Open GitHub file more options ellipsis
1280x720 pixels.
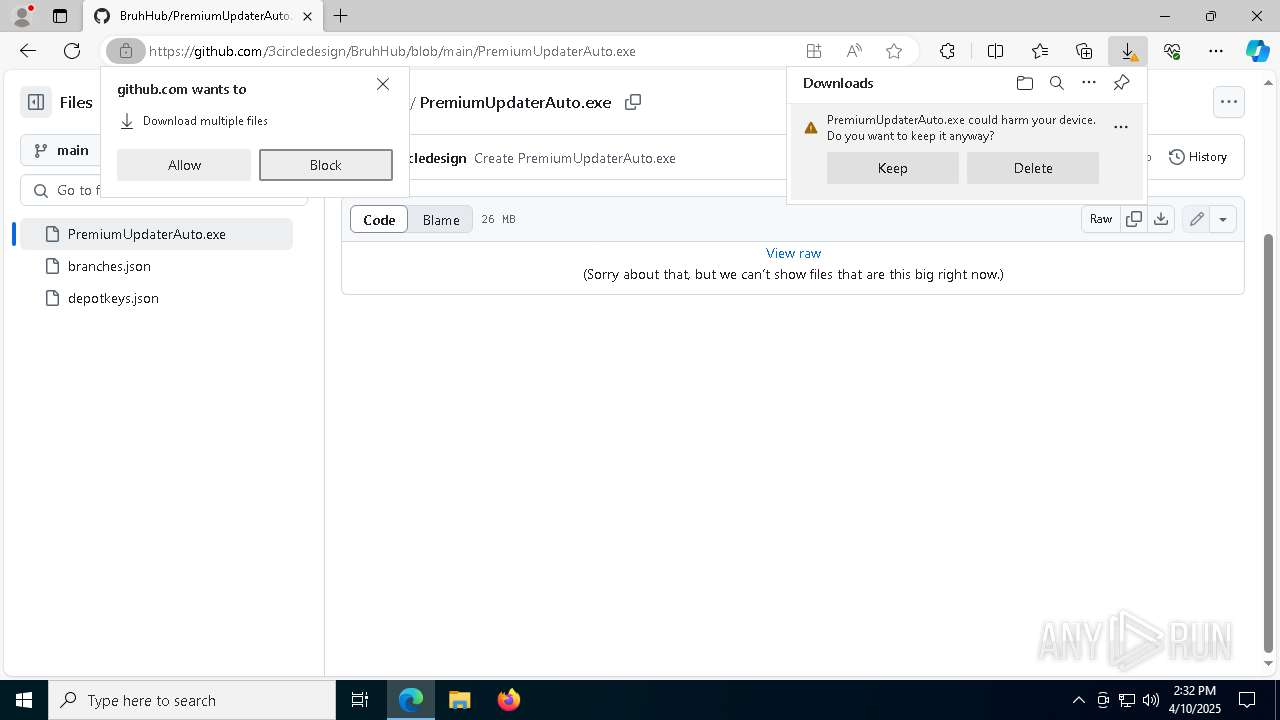tap(1229, 102)
